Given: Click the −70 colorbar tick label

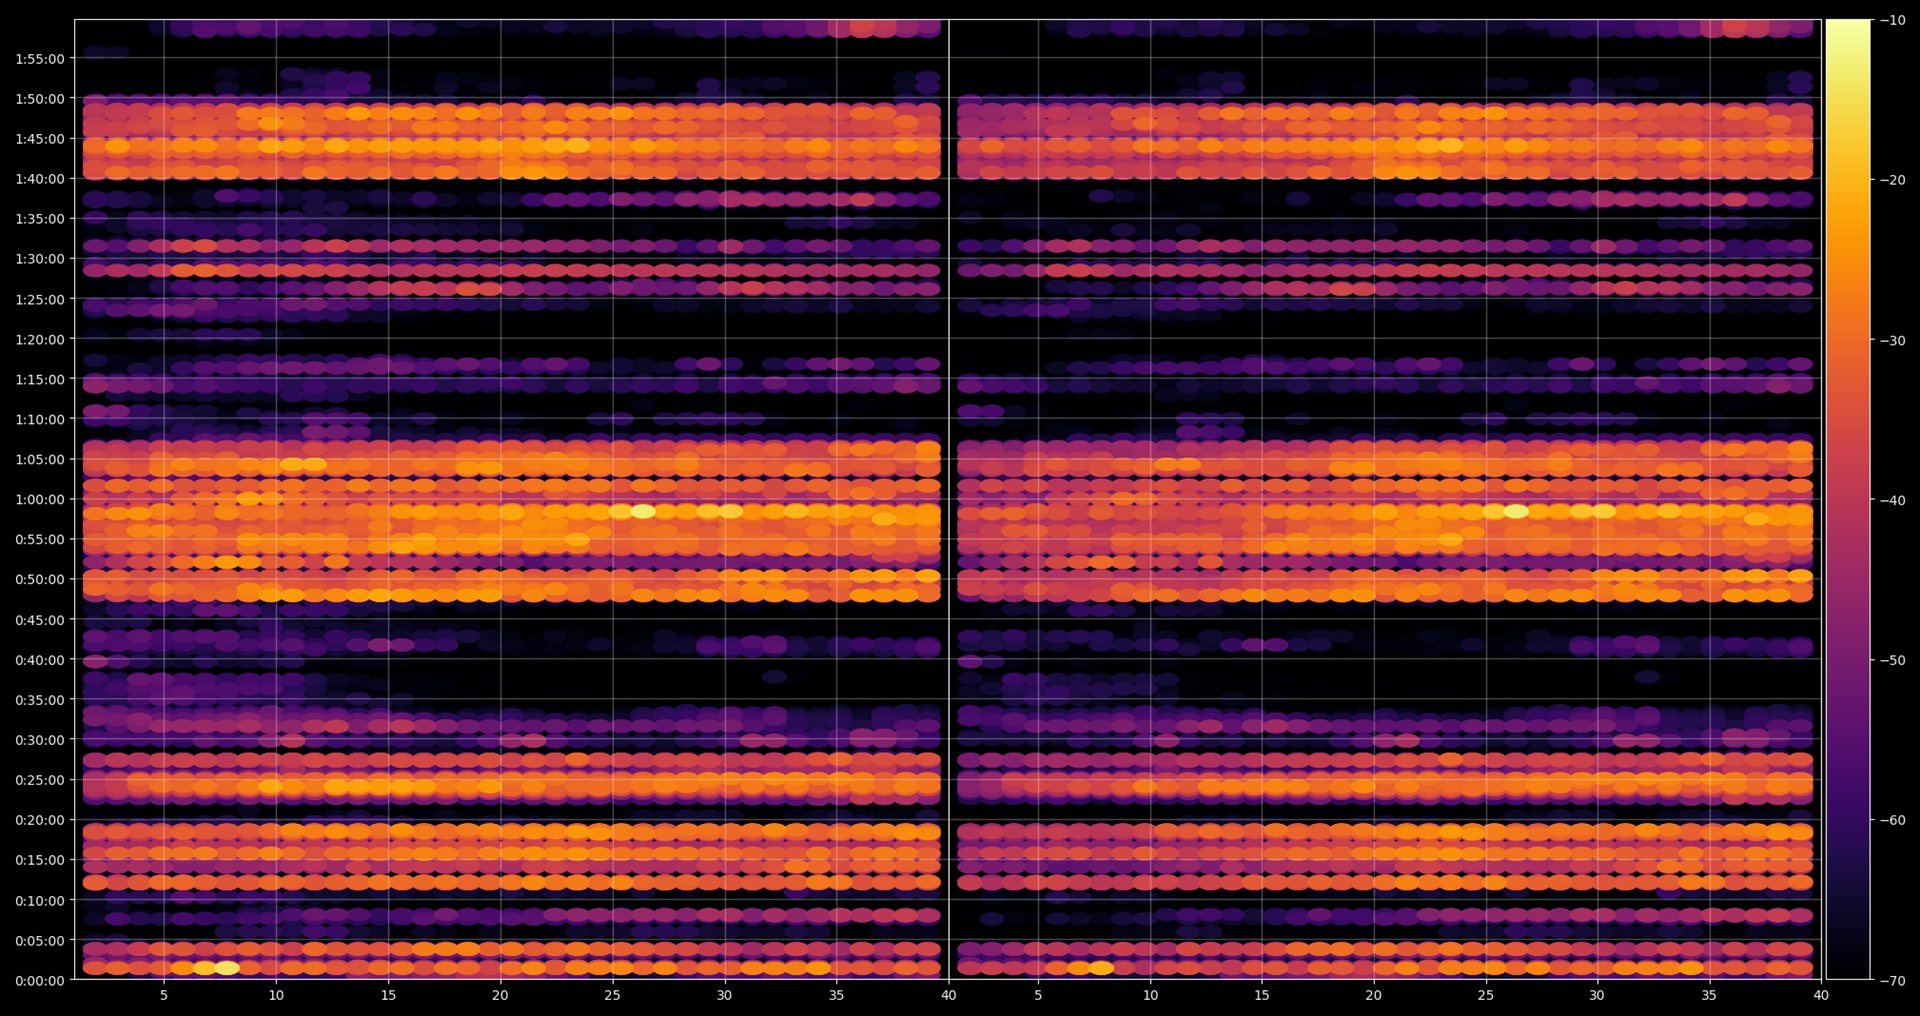Looking at the screenshot, I should tap(1893, 980).
